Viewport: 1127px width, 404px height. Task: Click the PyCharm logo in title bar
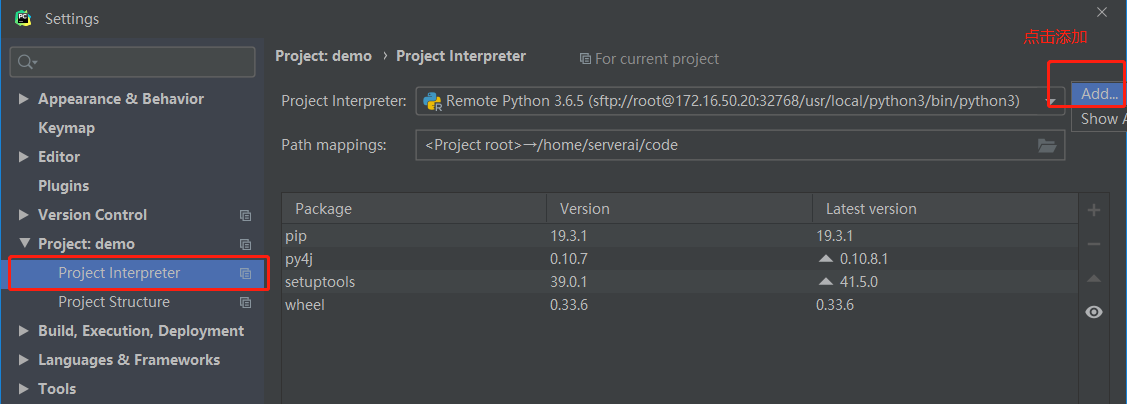coord(23,18)
